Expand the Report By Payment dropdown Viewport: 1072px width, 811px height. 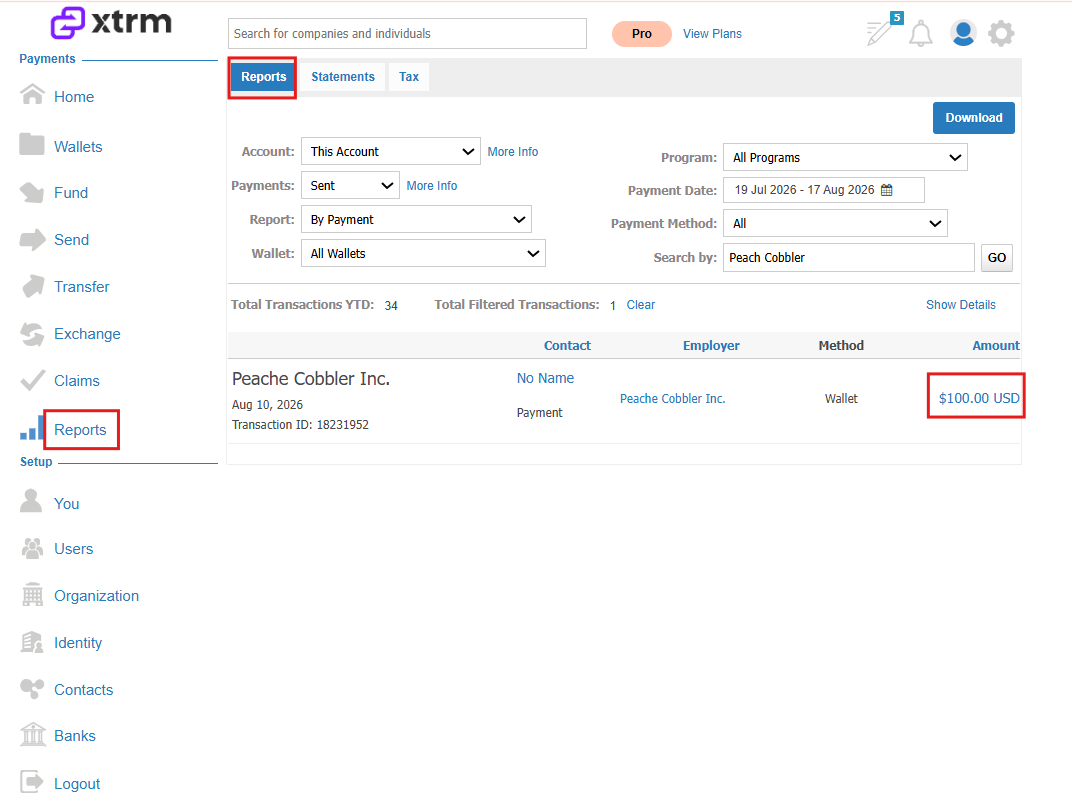[x=416, y=220]
